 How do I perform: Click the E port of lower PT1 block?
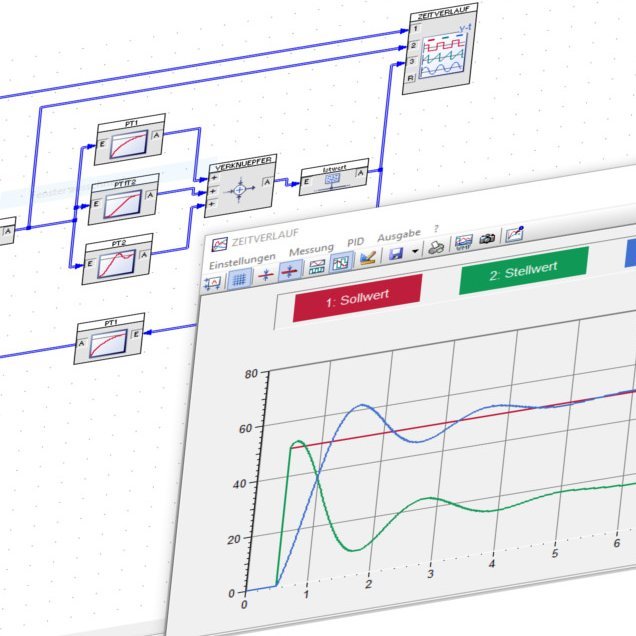(136, 334)
